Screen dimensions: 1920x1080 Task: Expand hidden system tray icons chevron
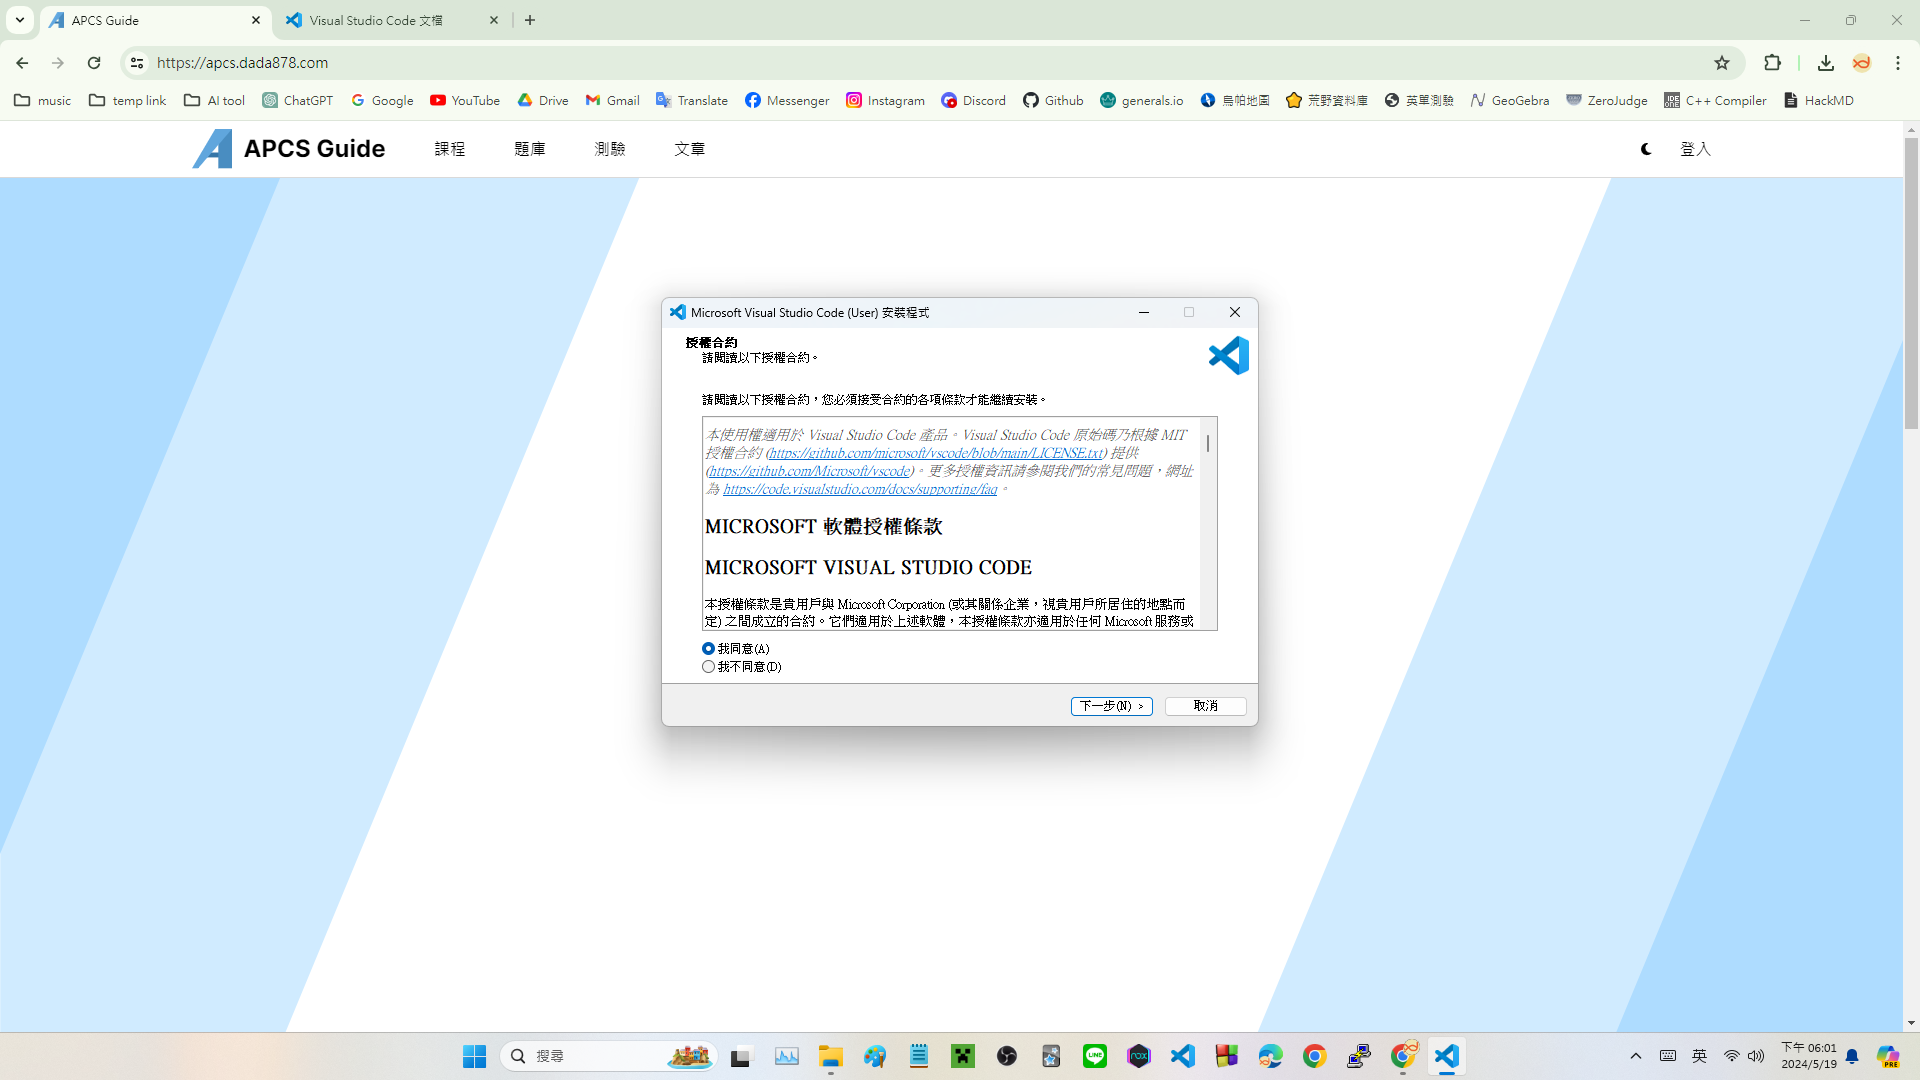(1636, 1056)
